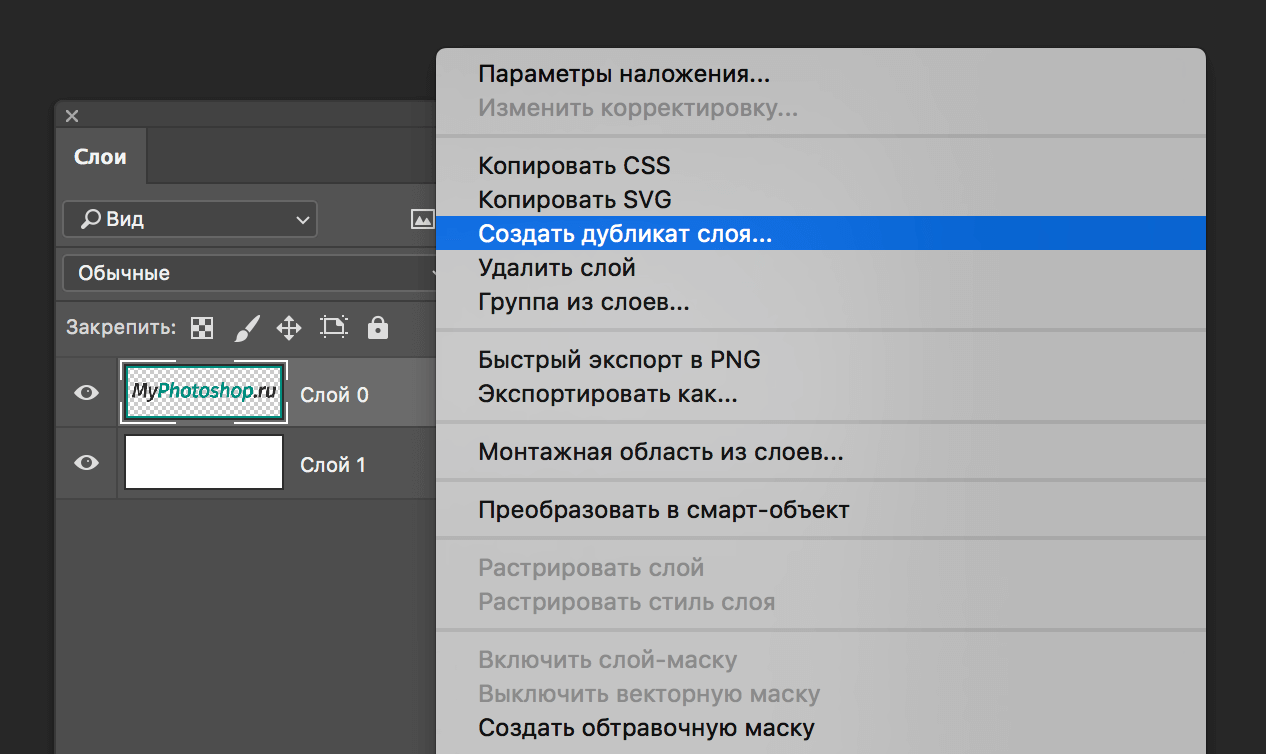Toggle the eye icon for Слой 1
This screenshot has height=754, width=1266.
tap(86, 462)
